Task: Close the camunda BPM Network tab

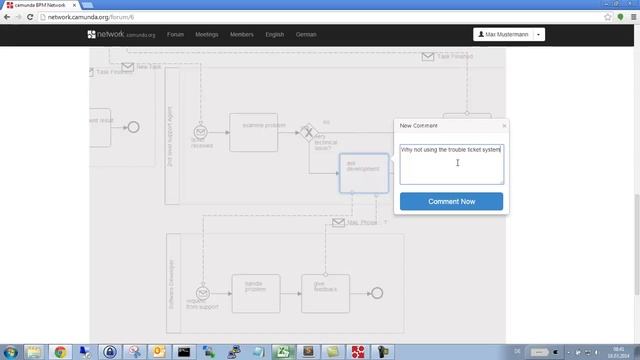Action: point(74,5)
